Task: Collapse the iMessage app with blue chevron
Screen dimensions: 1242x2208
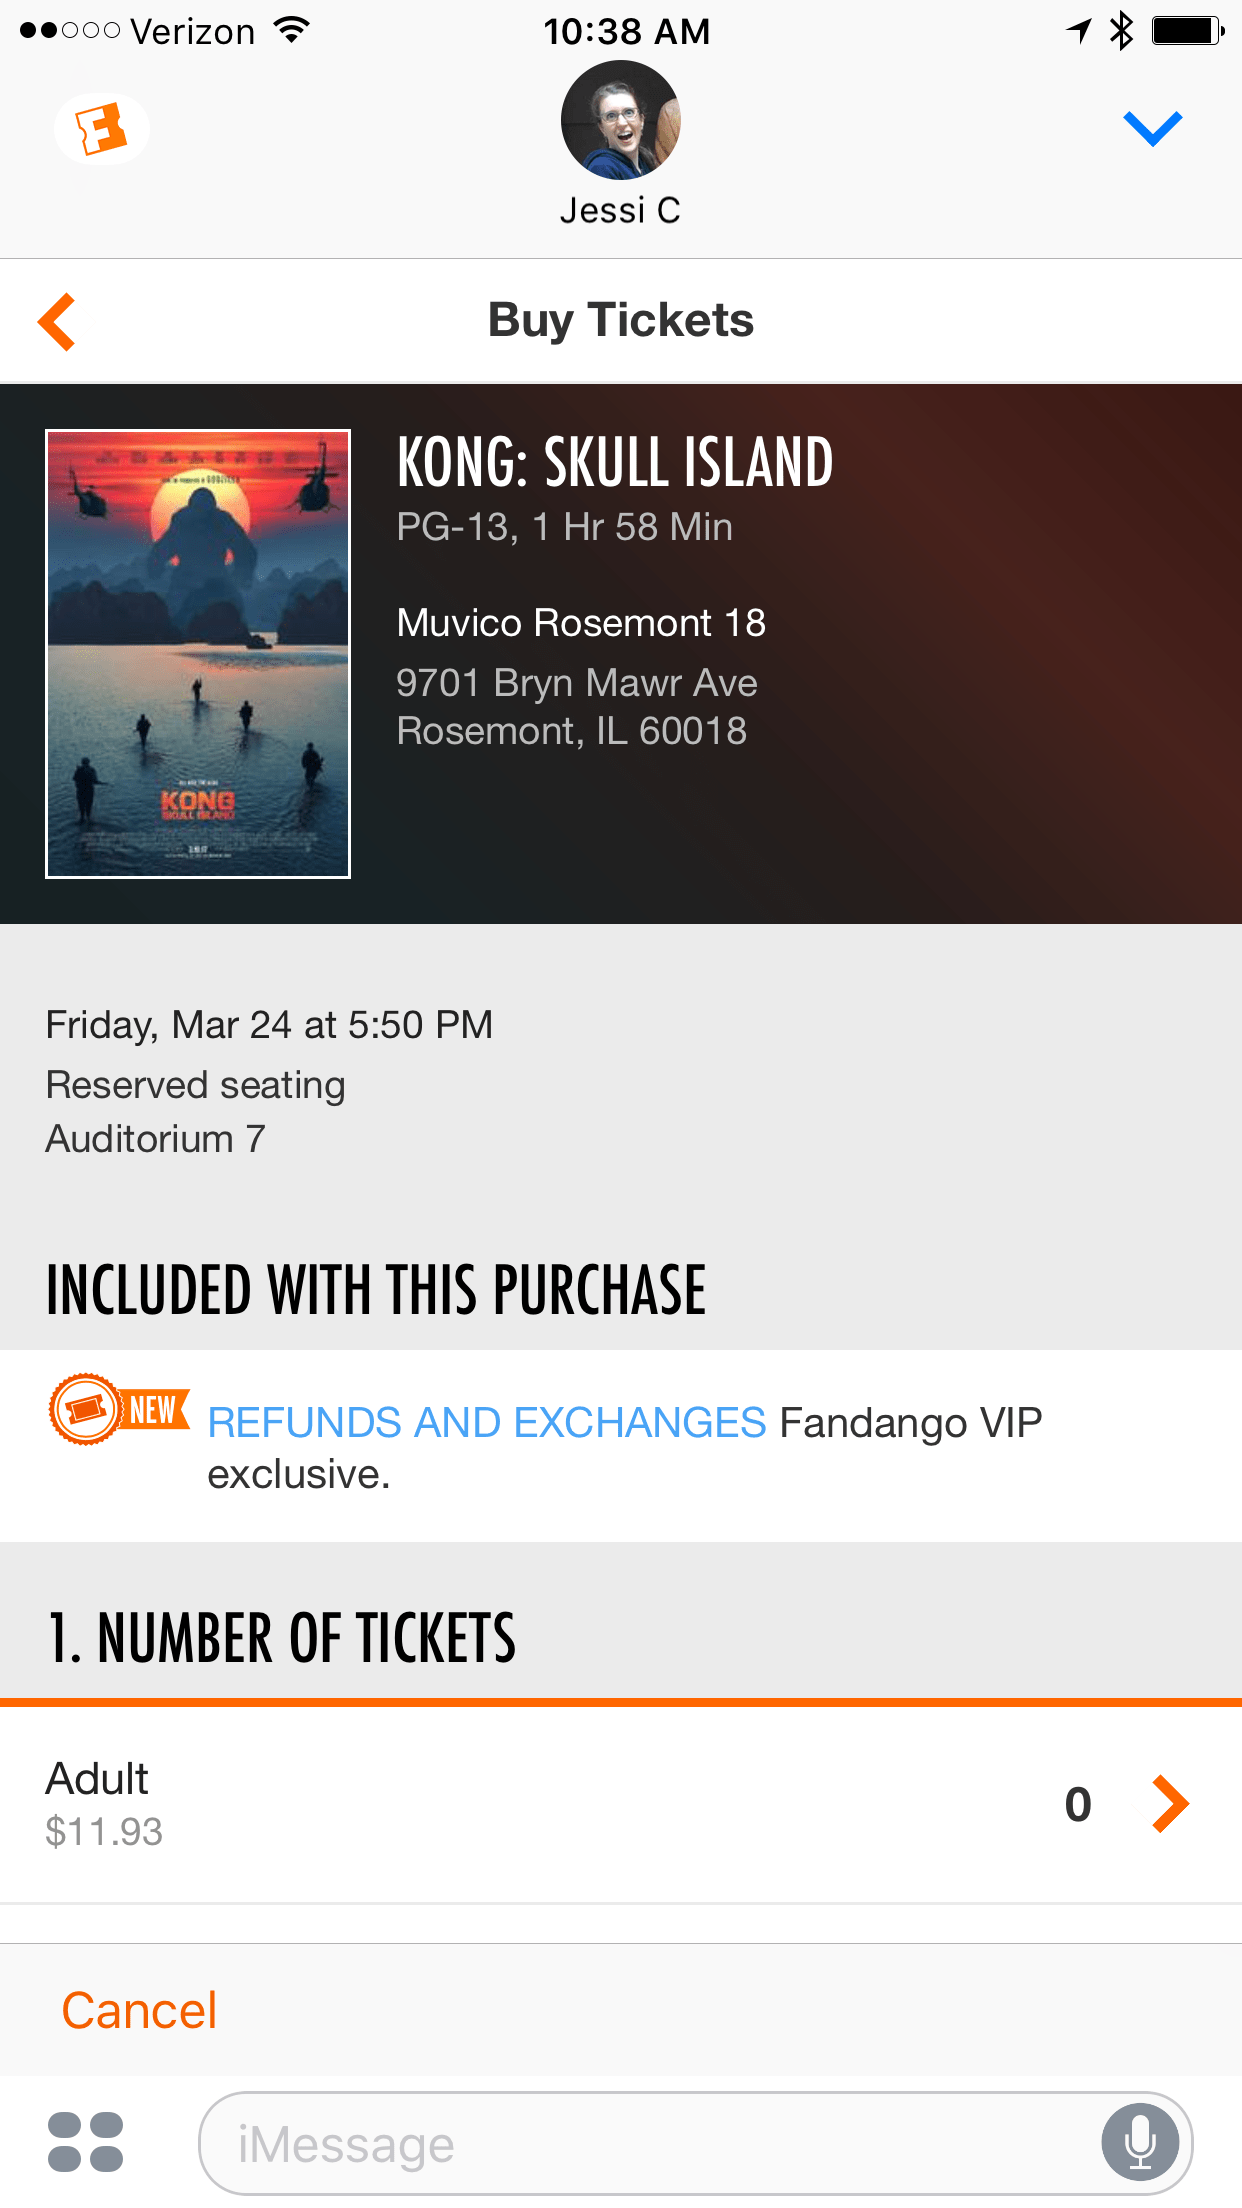Action: pos(1152,128)
